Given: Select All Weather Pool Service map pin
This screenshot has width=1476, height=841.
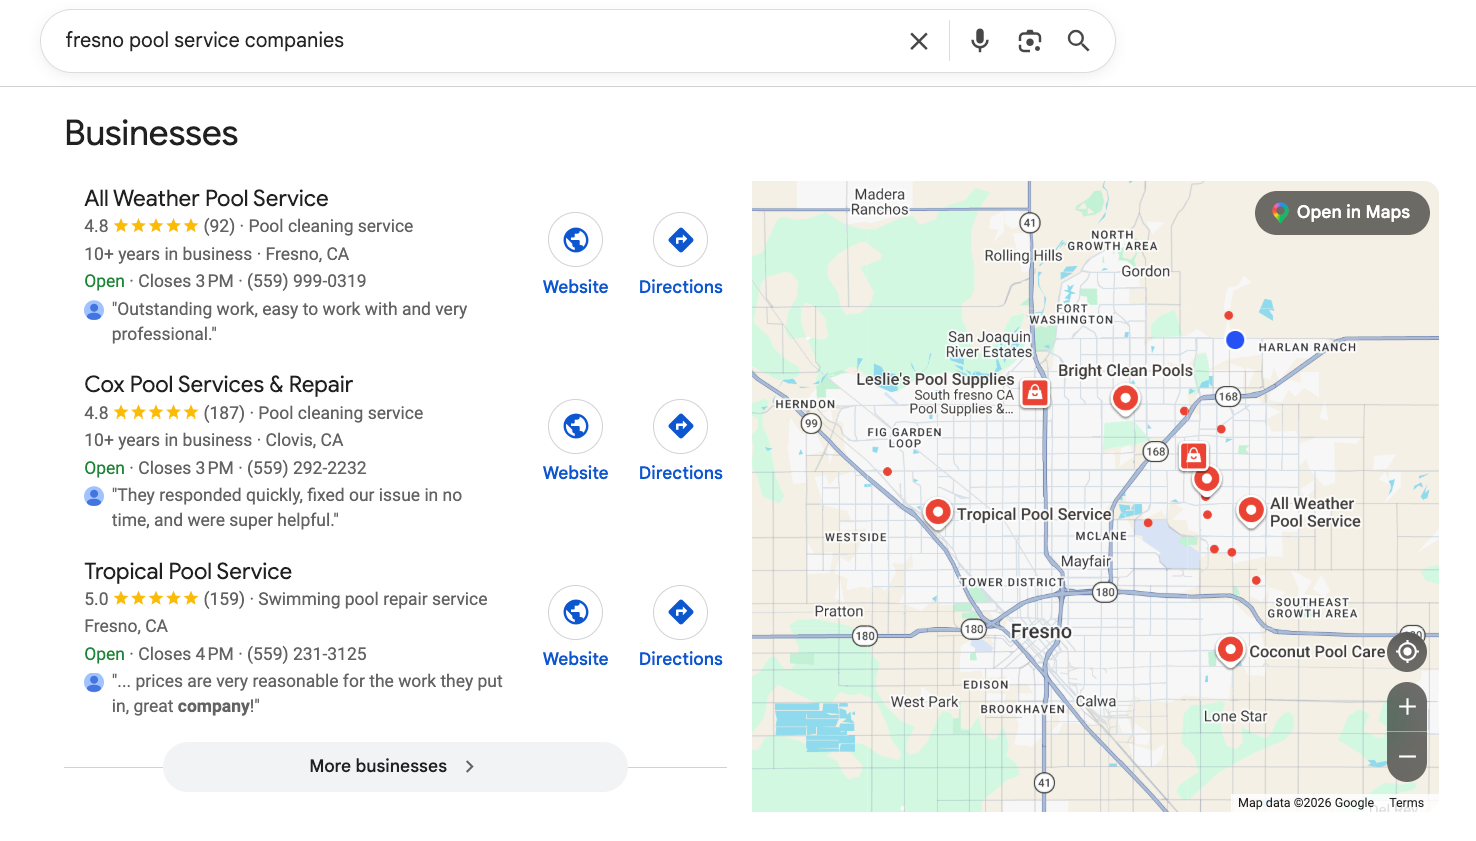Looking at the screenshot, I should [1251, 510].
